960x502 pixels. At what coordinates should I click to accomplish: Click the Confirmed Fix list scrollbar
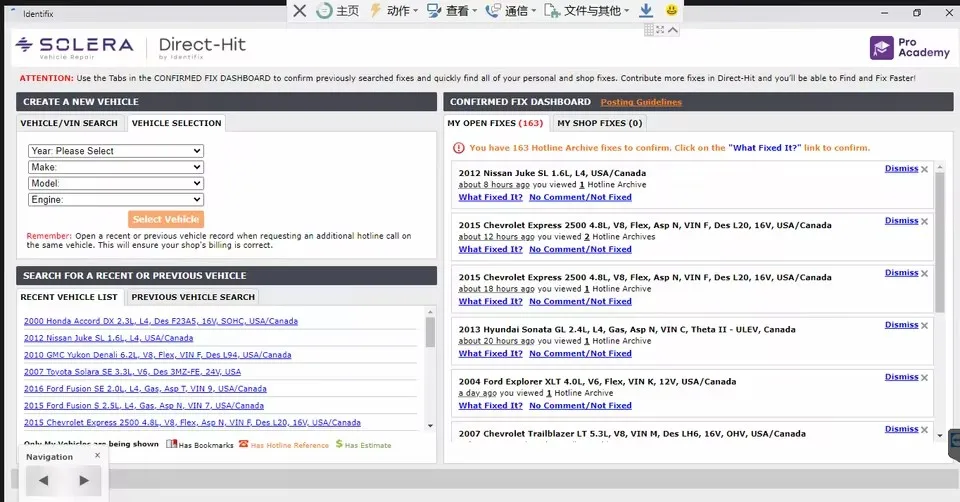[939, 240]
